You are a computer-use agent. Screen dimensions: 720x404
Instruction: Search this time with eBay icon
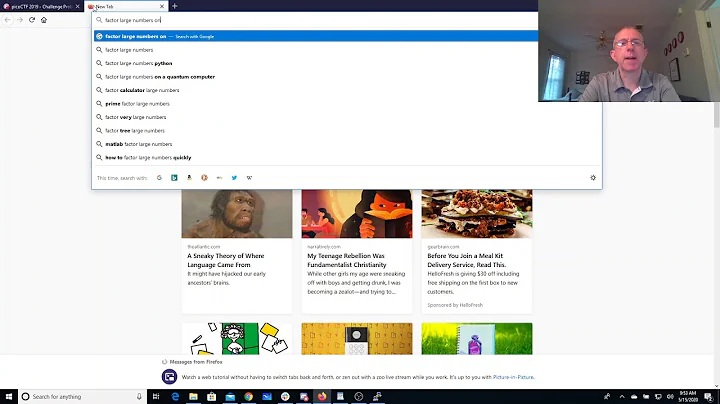[219, 178]
